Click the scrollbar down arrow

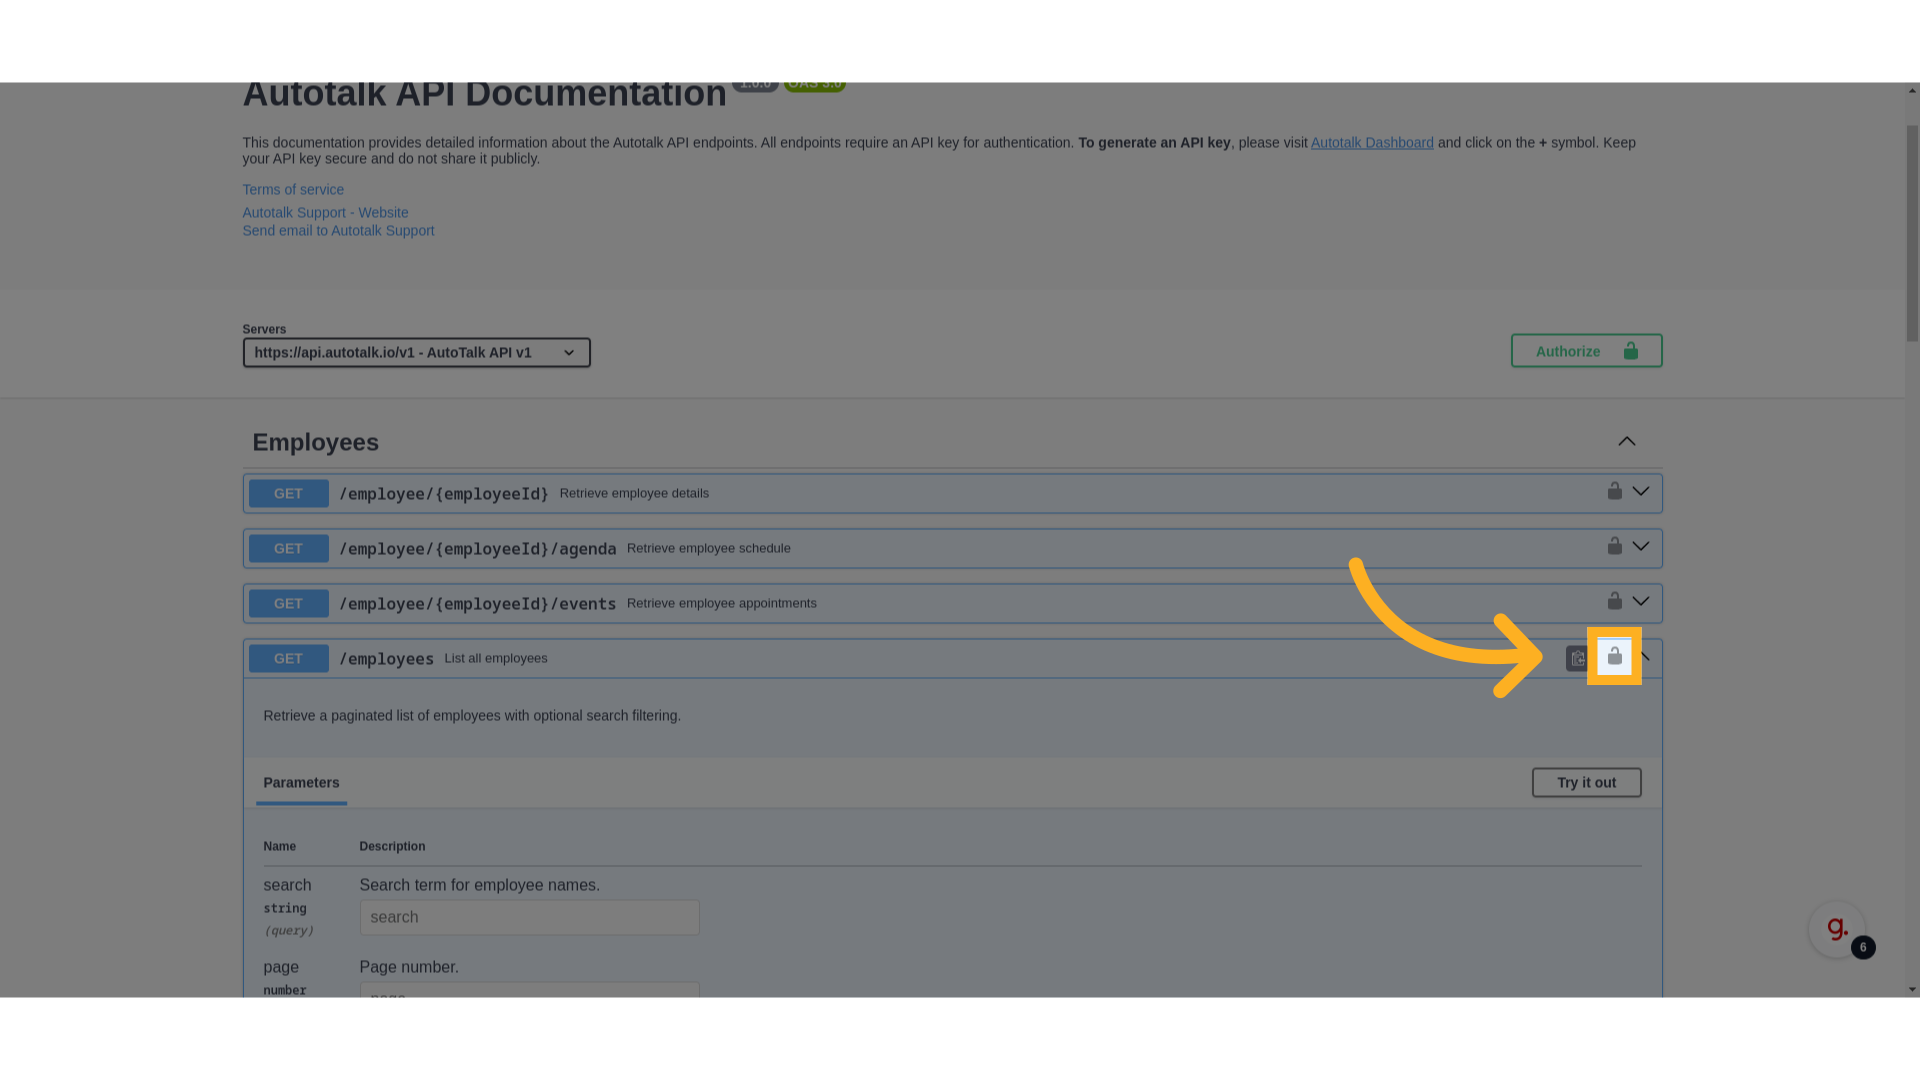click(x=1912, y=990)
